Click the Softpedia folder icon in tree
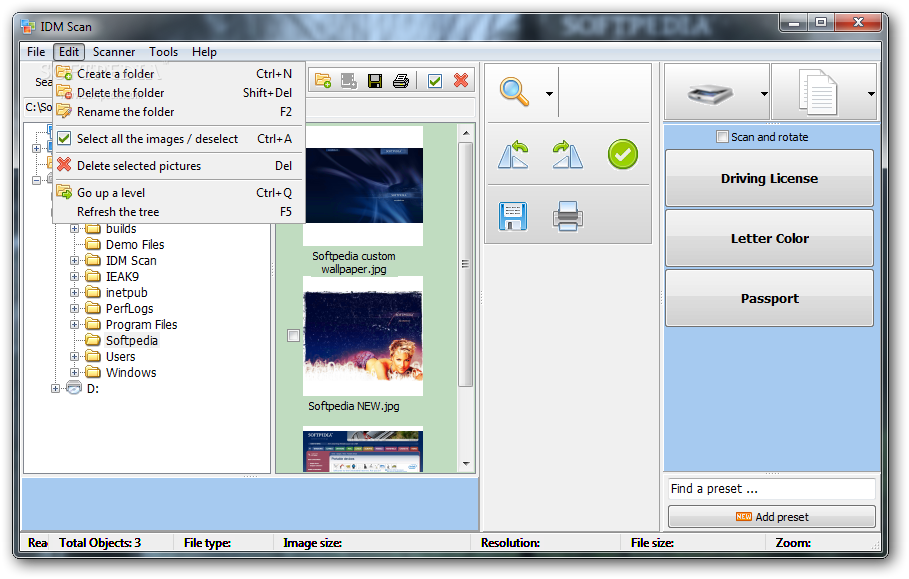909x579 pixels. [93, 340]
